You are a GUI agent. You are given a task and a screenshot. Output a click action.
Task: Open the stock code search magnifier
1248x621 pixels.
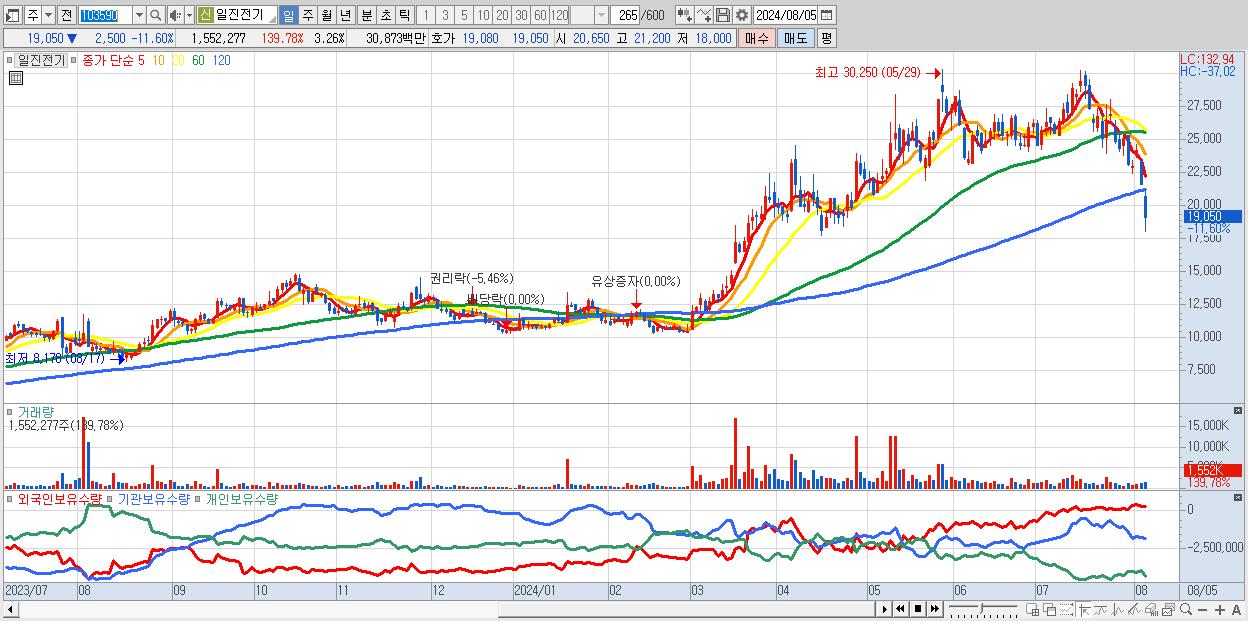155,15
